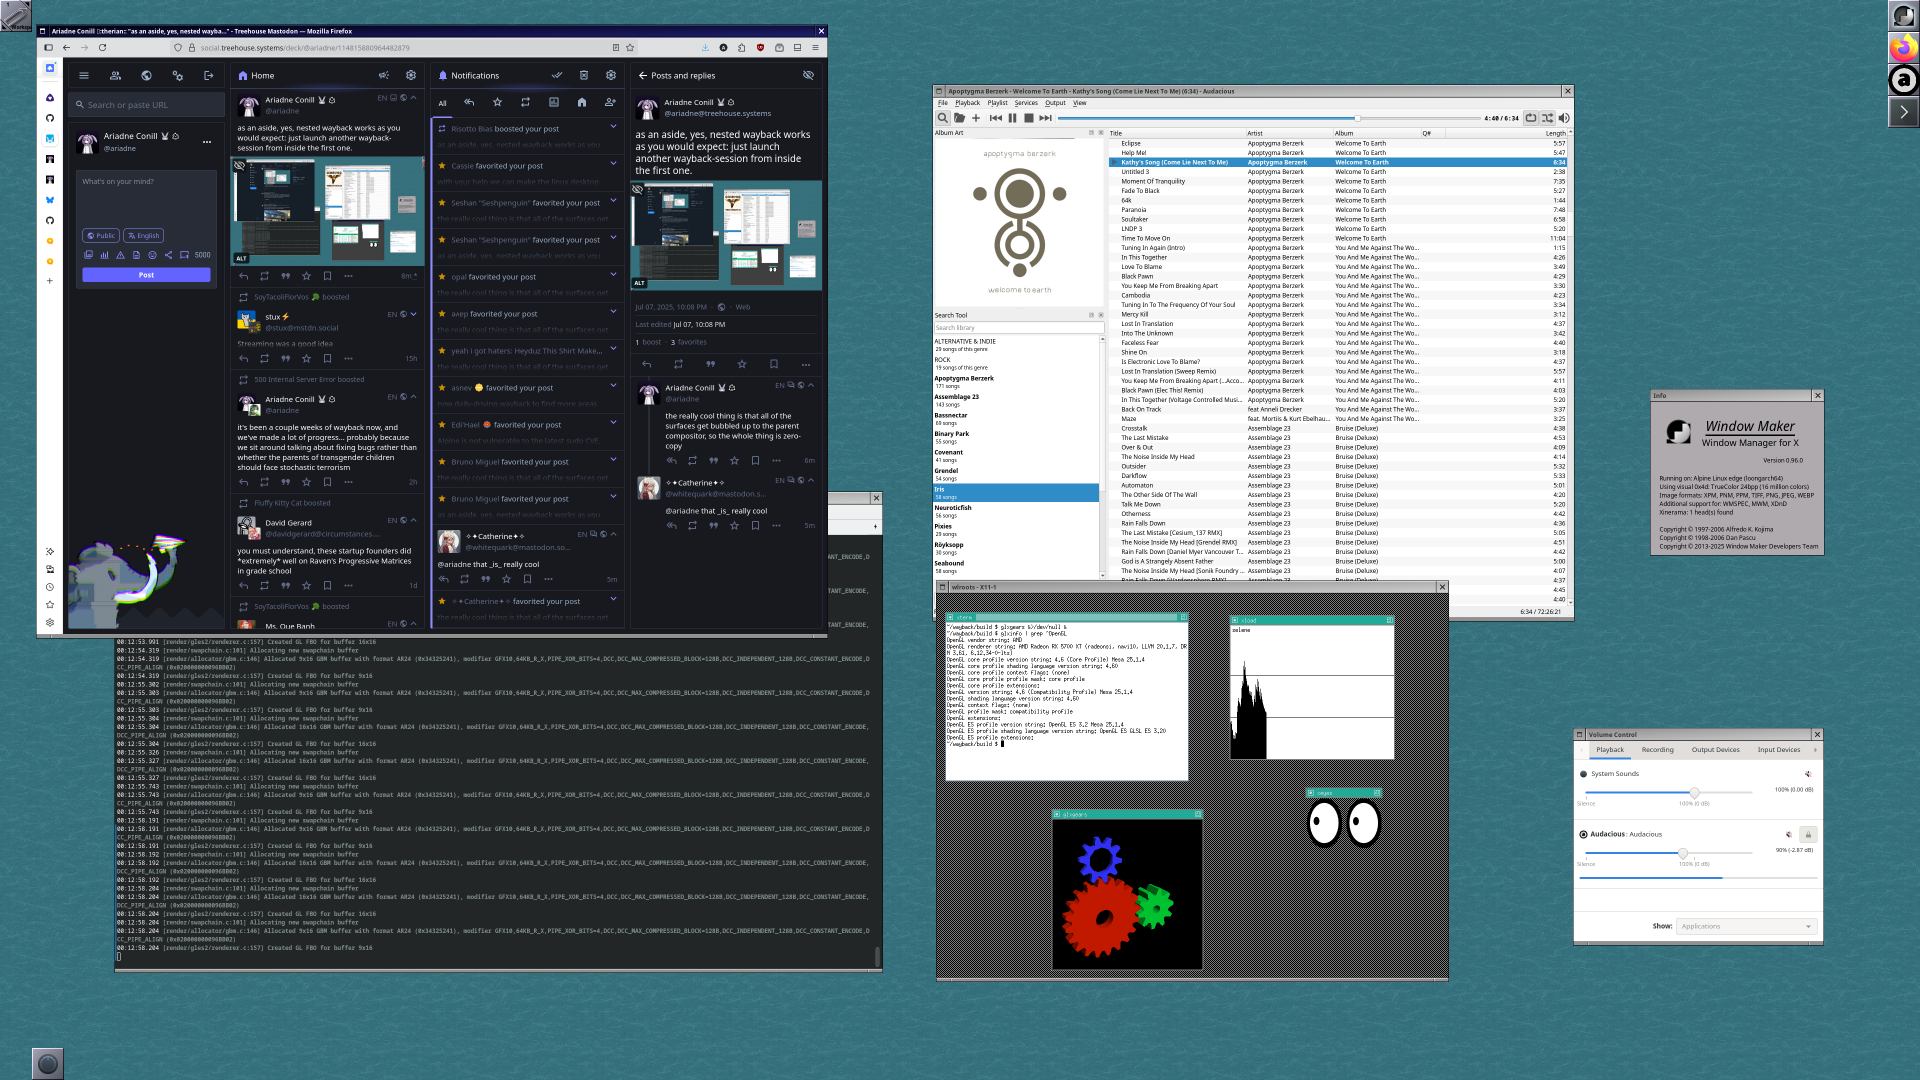Switch to Recording tab in Volume Control

pyautogui.click(x=1657, y=750)
